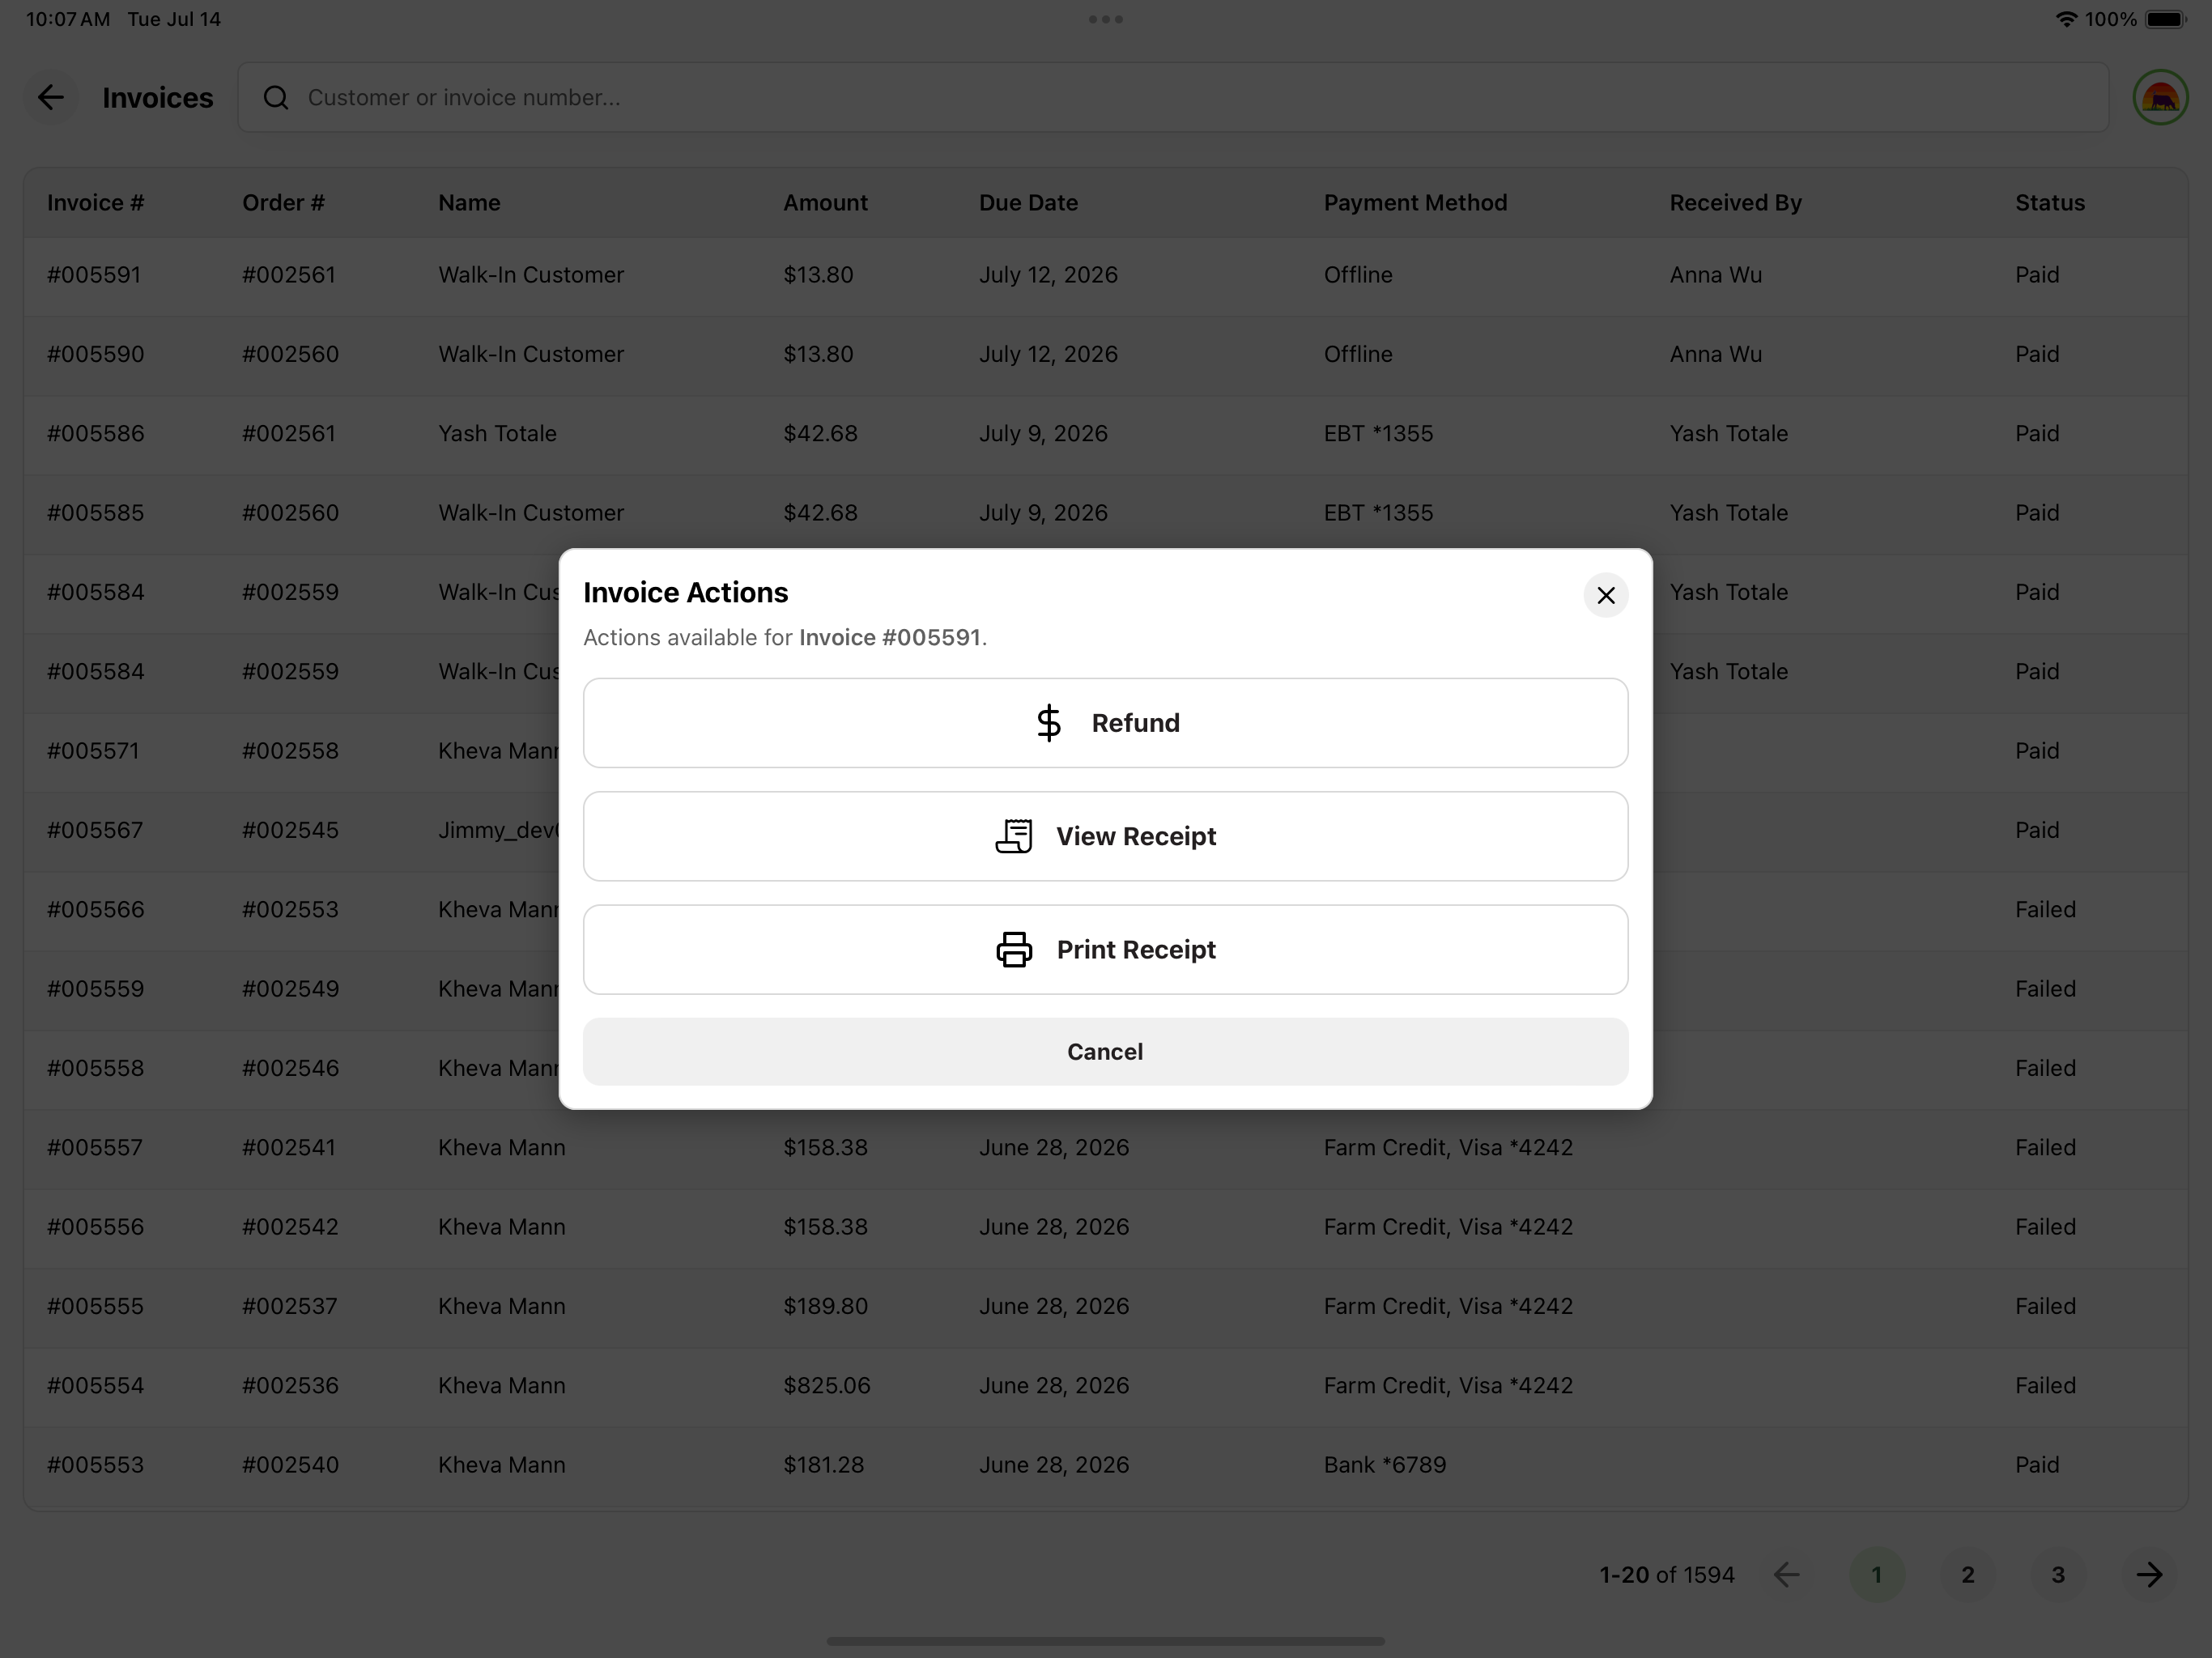This screenshot has height=1658, width=2212.
Task: Click invoice #005553 cell
Action: 95,1464
